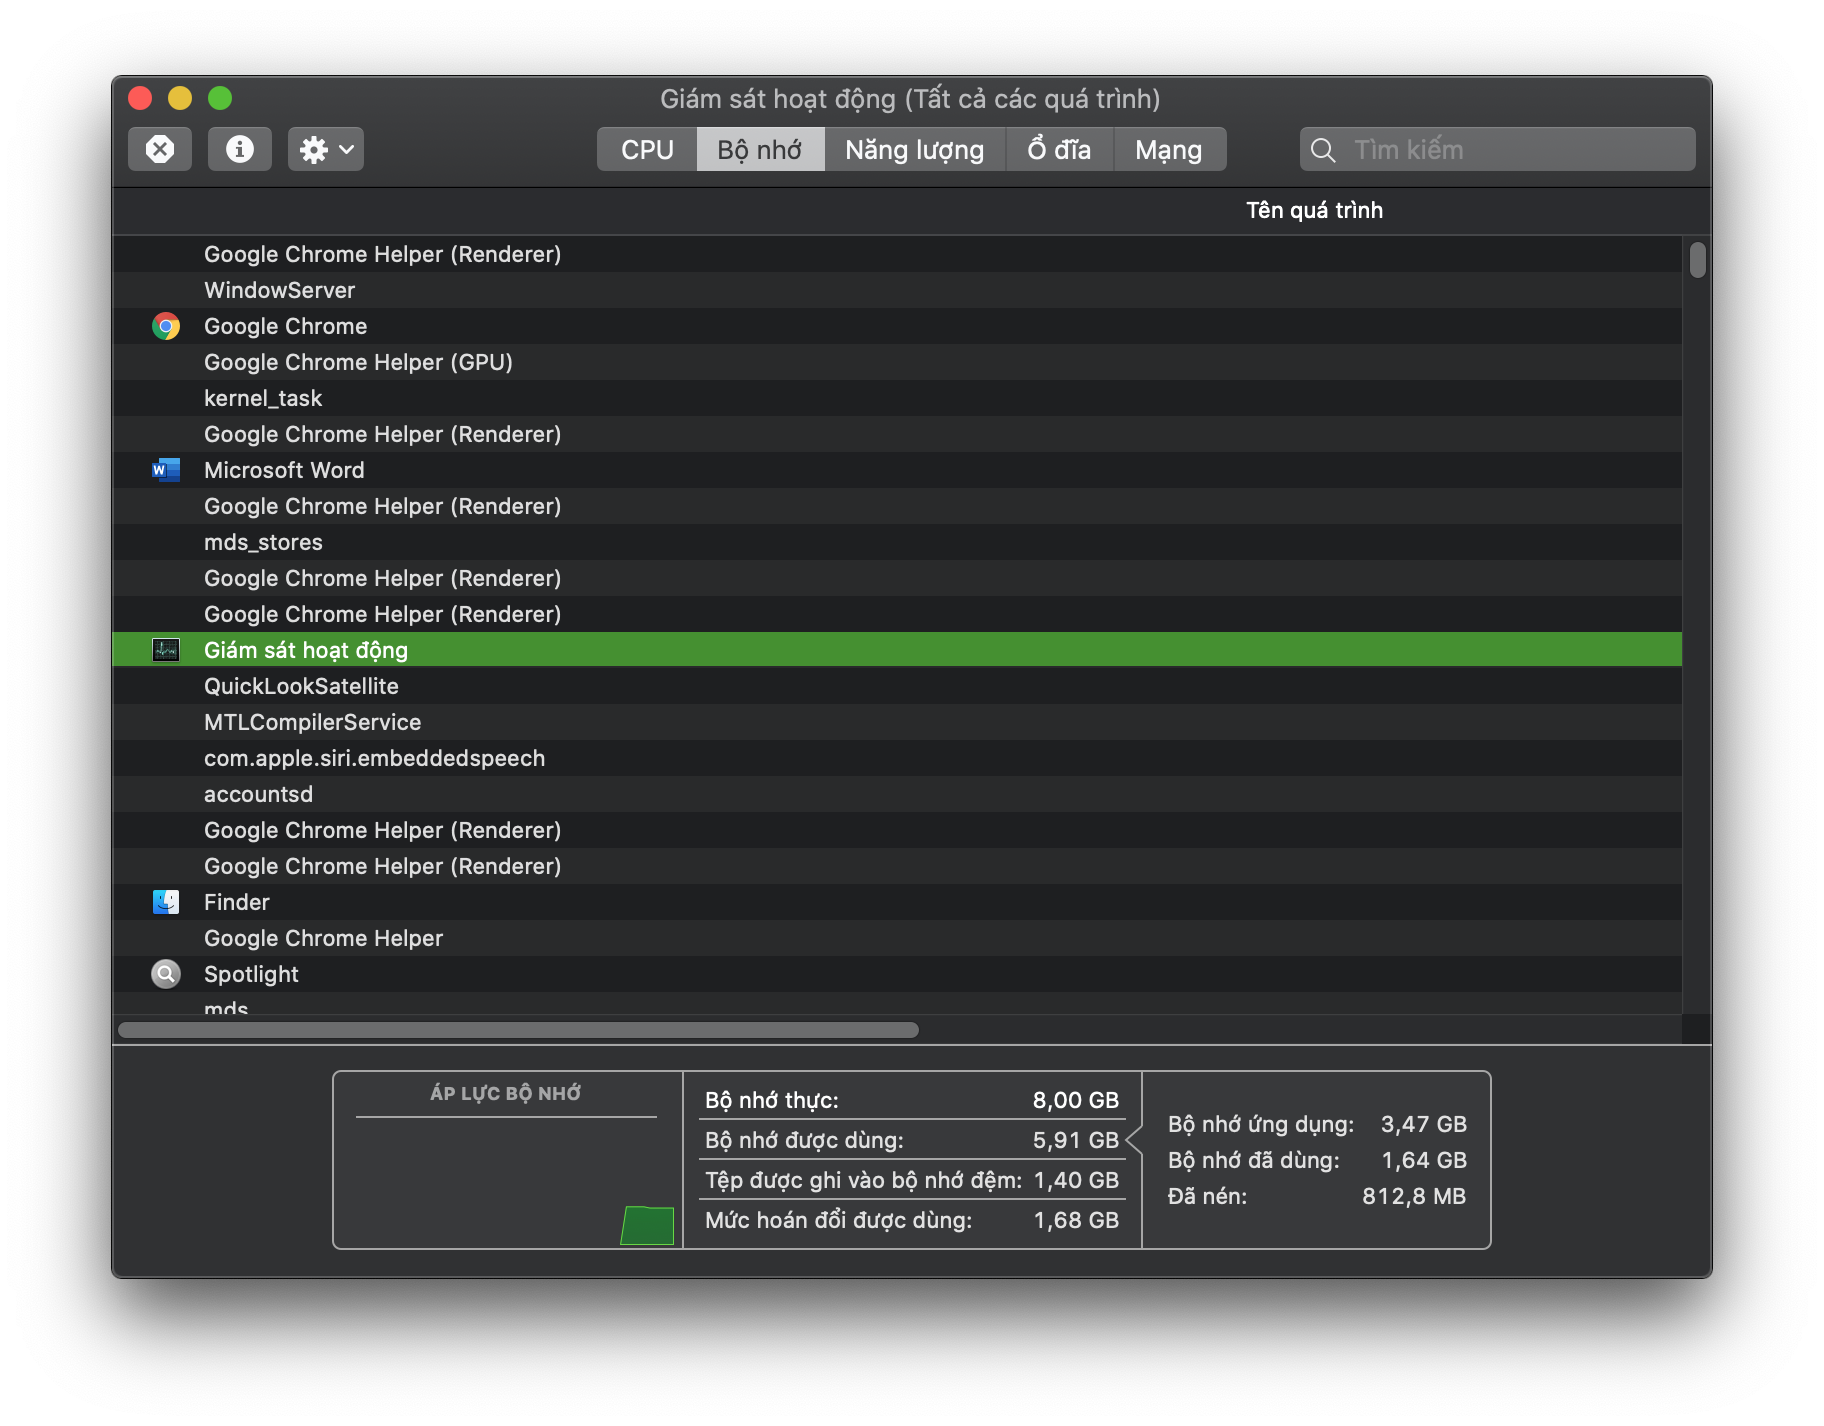
Task: Click the Finder icon in process list
Action: [166, 902]
